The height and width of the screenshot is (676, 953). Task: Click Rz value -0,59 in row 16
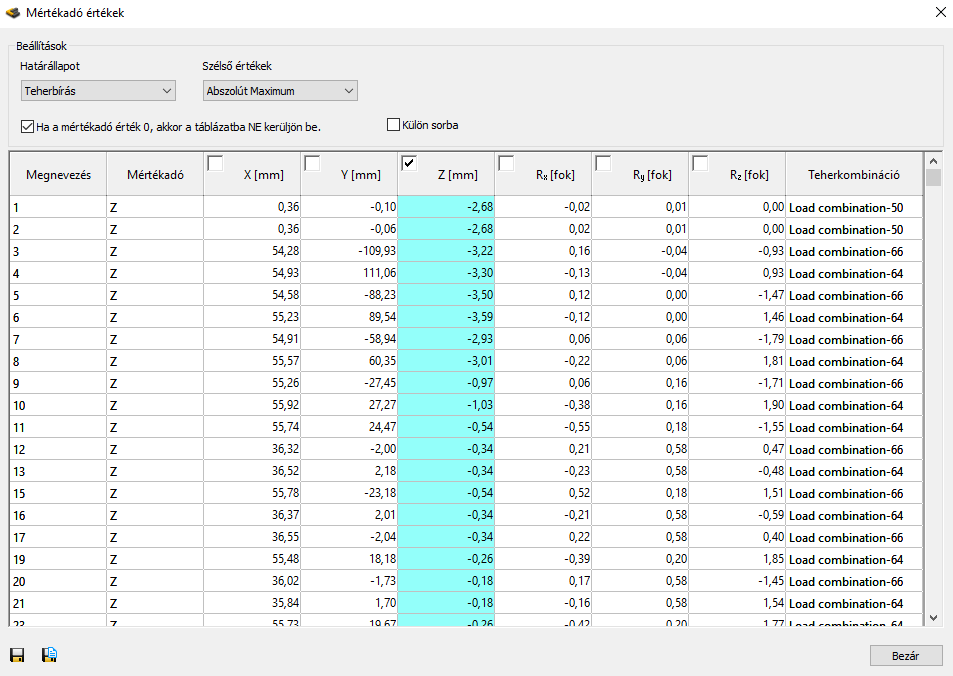coord(737,515)
